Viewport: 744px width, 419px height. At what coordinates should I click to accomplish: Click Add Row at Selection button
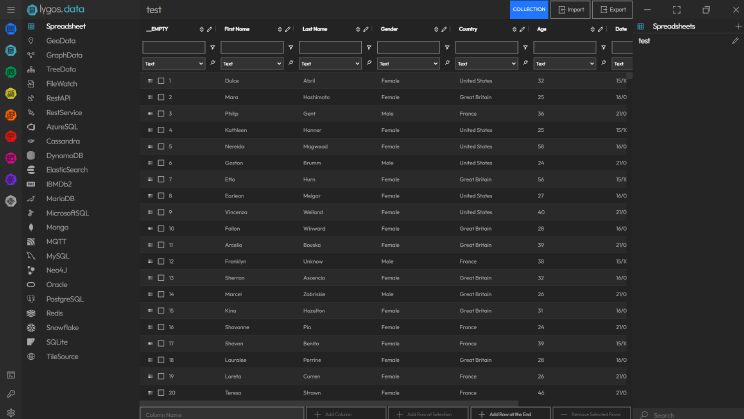pos(428,414)
